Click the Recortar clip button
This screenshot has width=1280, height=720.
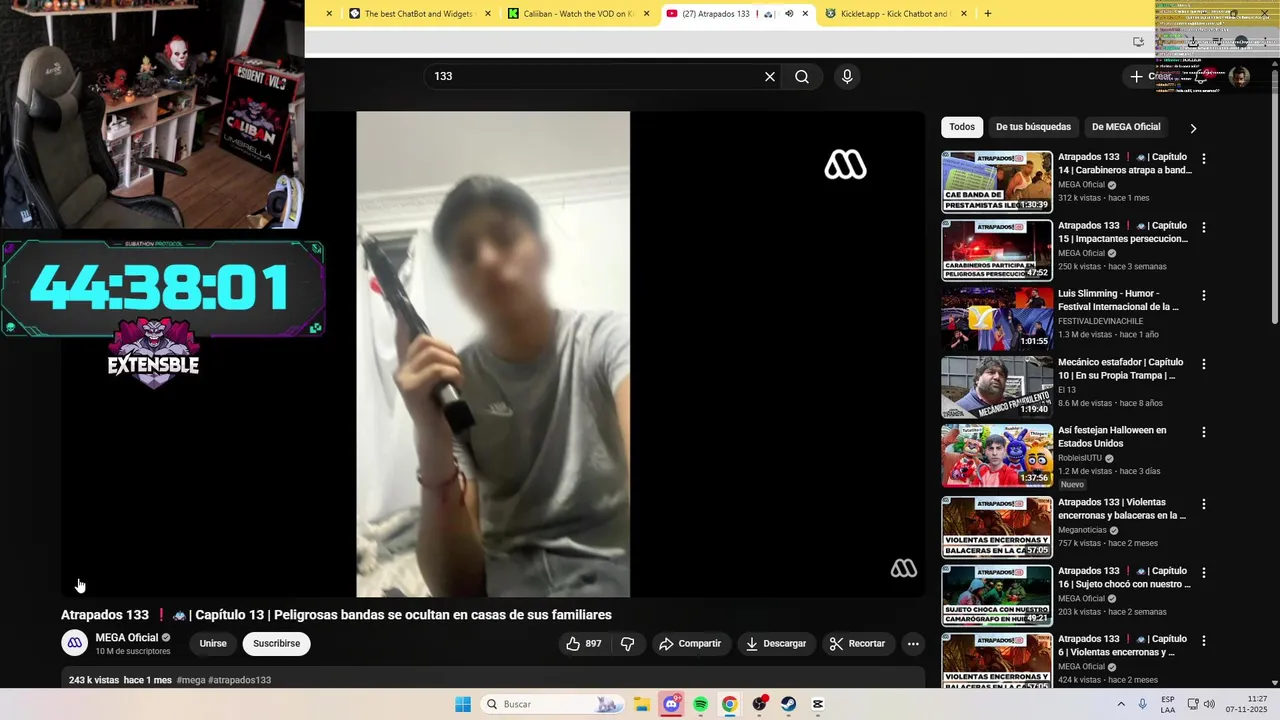pyautogui.click(x=858, y=644)
